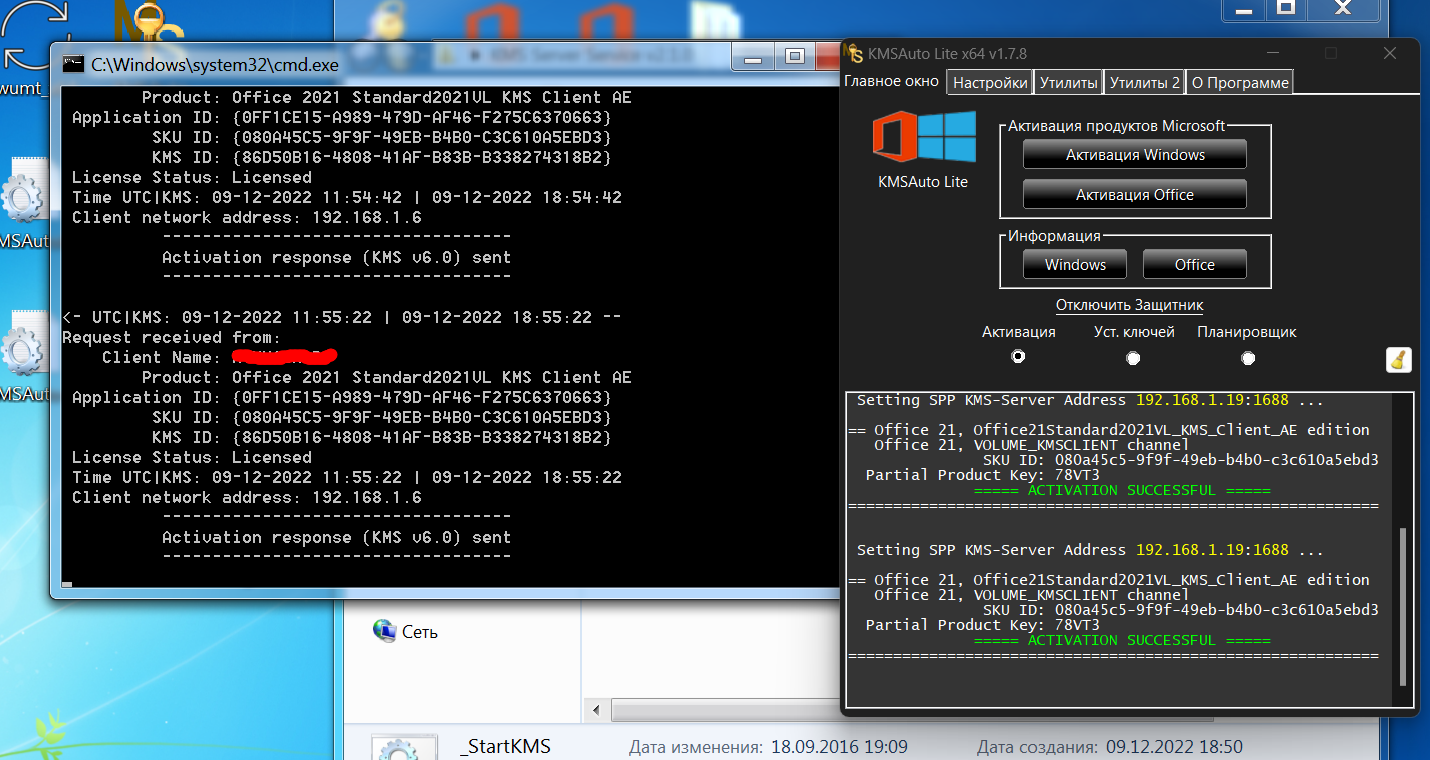1430x760 pixels.
Task: Click the first yellow 192.168.1.19:1688 address
Action: (1212, 400)
